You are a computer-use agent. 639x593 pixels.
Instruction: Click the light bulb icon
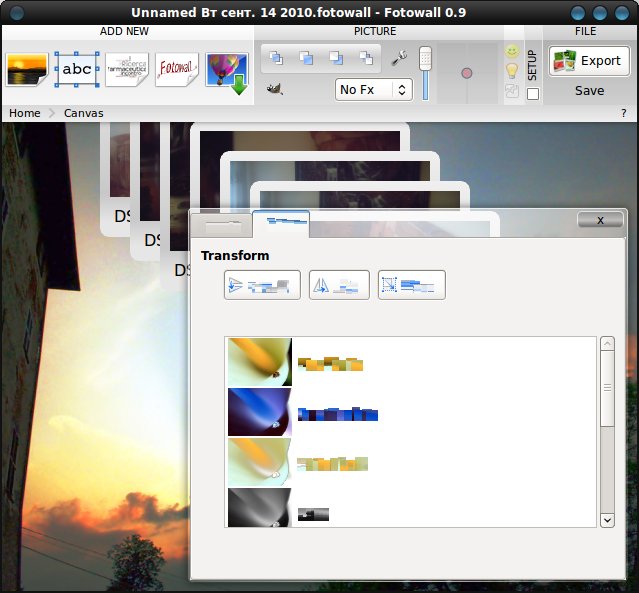pos(512,71)
